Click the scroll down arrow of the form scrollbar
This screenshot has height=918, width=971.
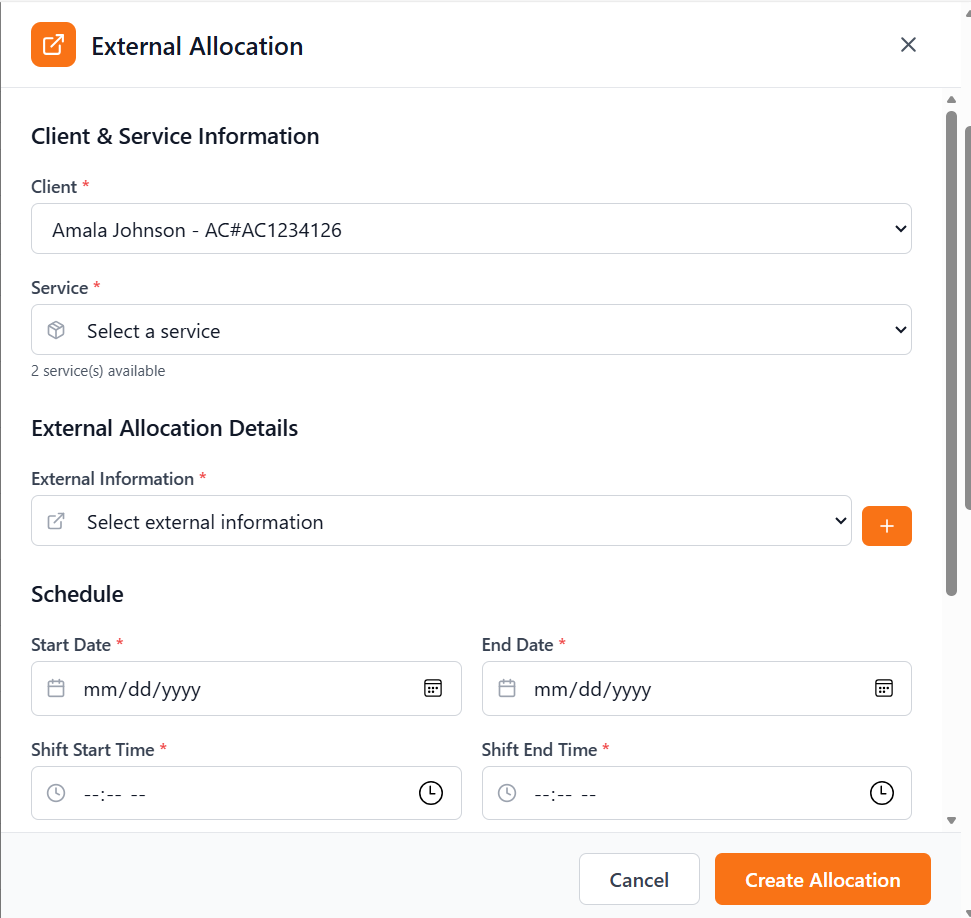[x=952, y=820]
